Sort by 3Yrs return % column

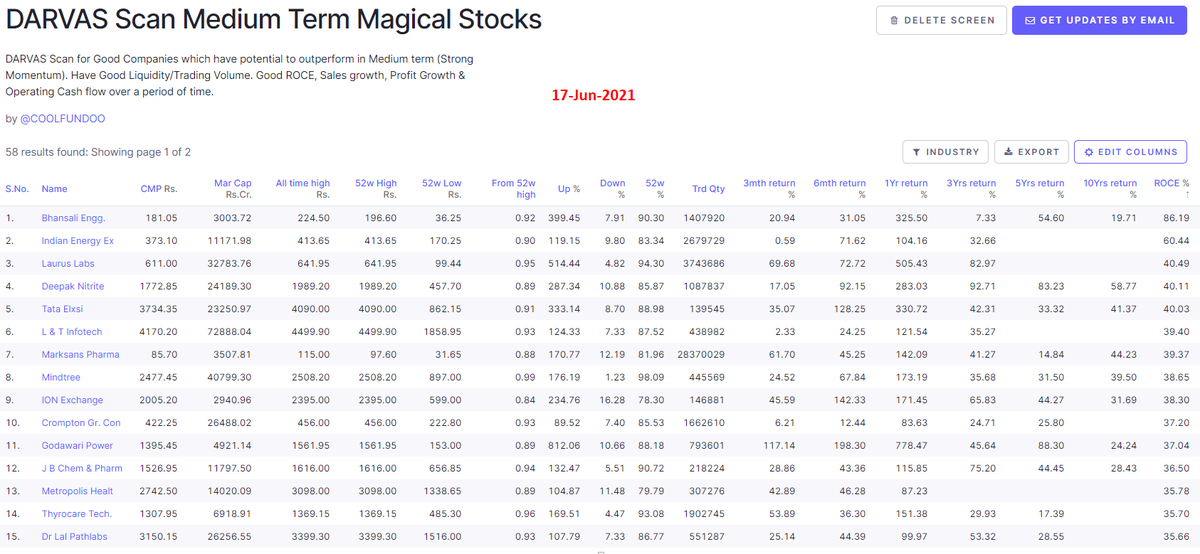[x=970, y=189]
